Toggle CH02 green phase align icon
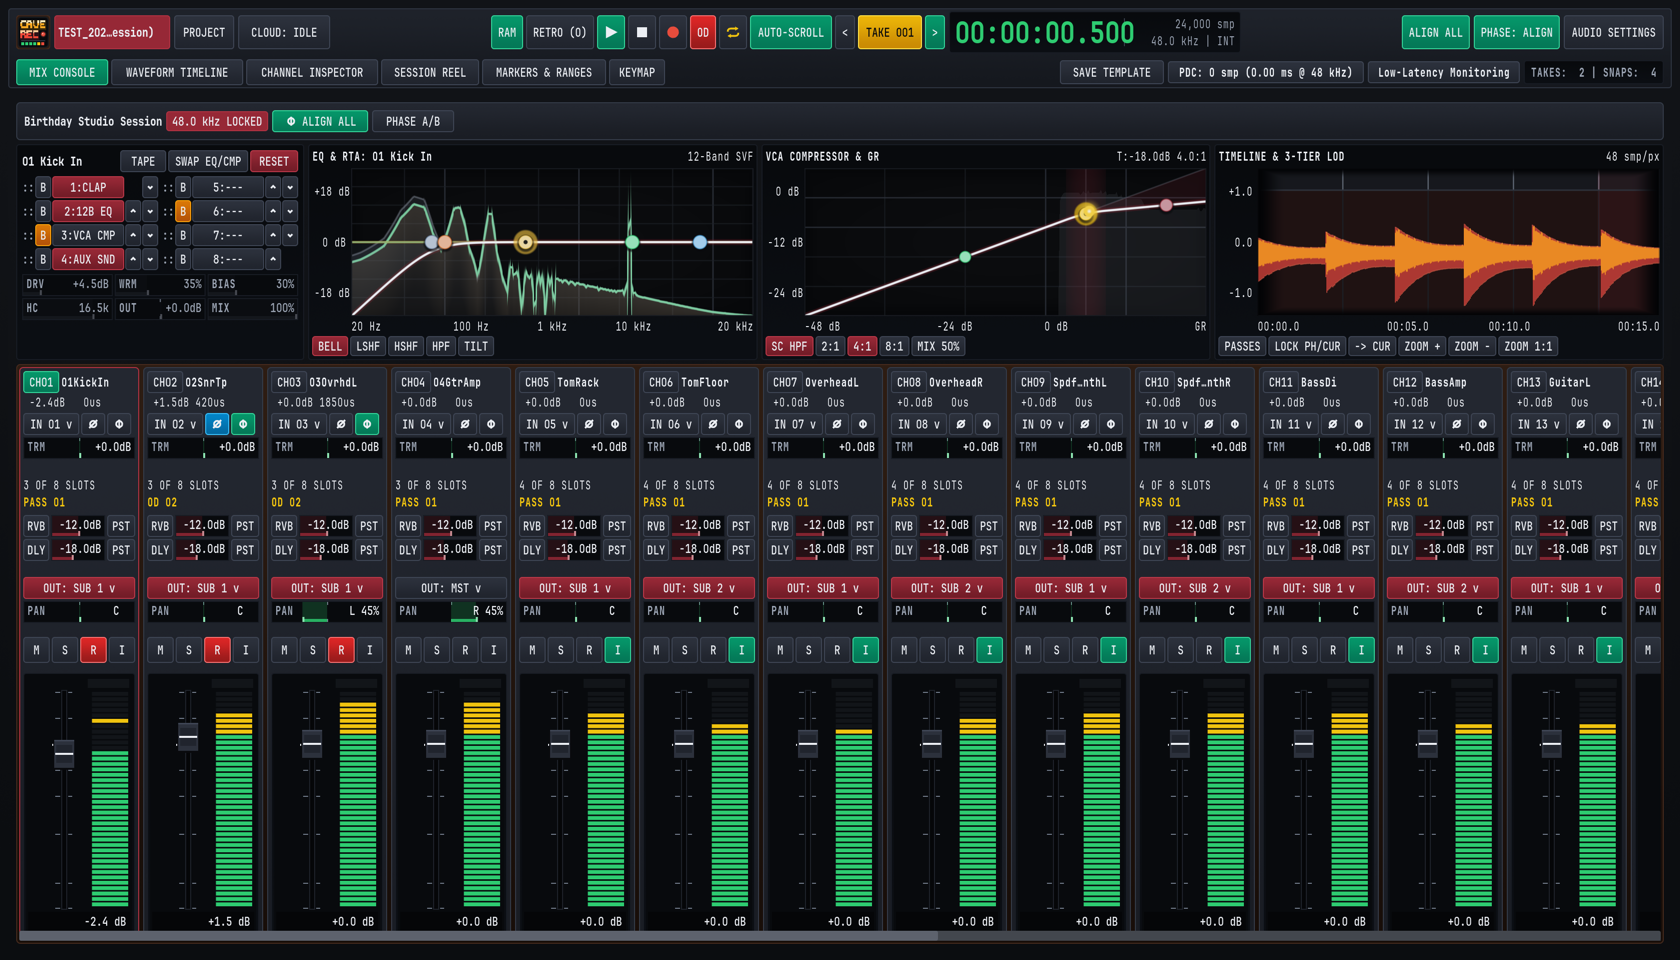This screenshot has width=1680, height=960. click(x=243, y=424)
